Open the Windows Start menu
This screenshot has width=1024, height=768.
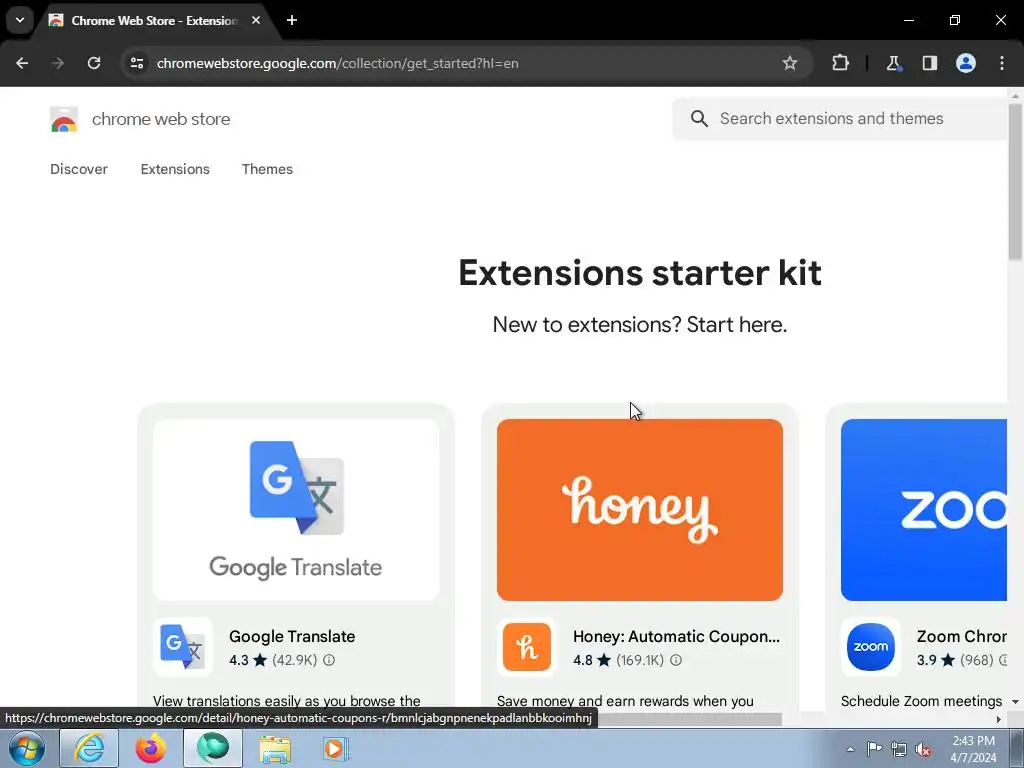26,748
